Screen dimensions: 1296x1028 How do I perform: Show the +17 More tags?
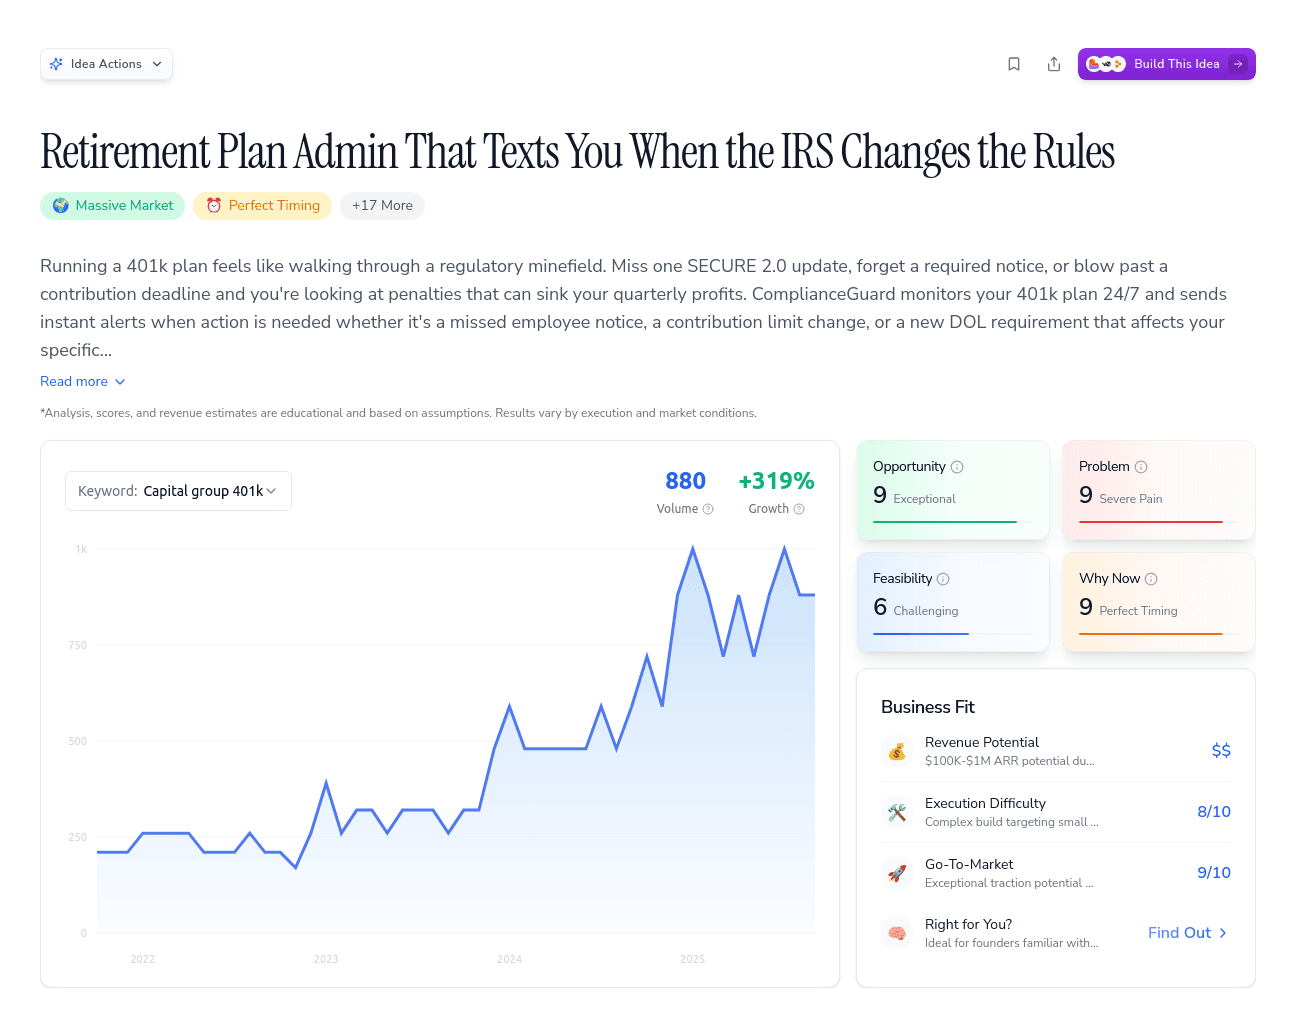point(382,206)
